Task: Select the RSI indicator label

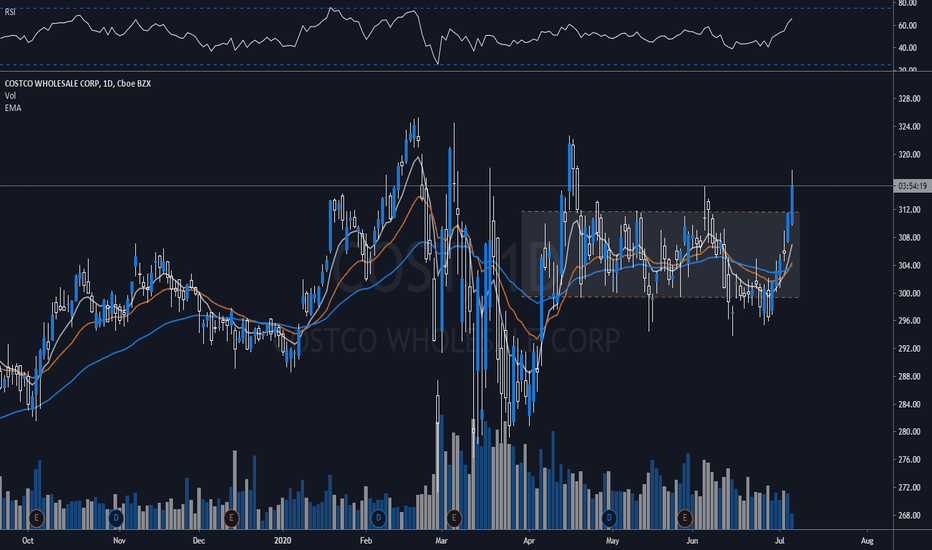Action: click(x=10, y=12)
